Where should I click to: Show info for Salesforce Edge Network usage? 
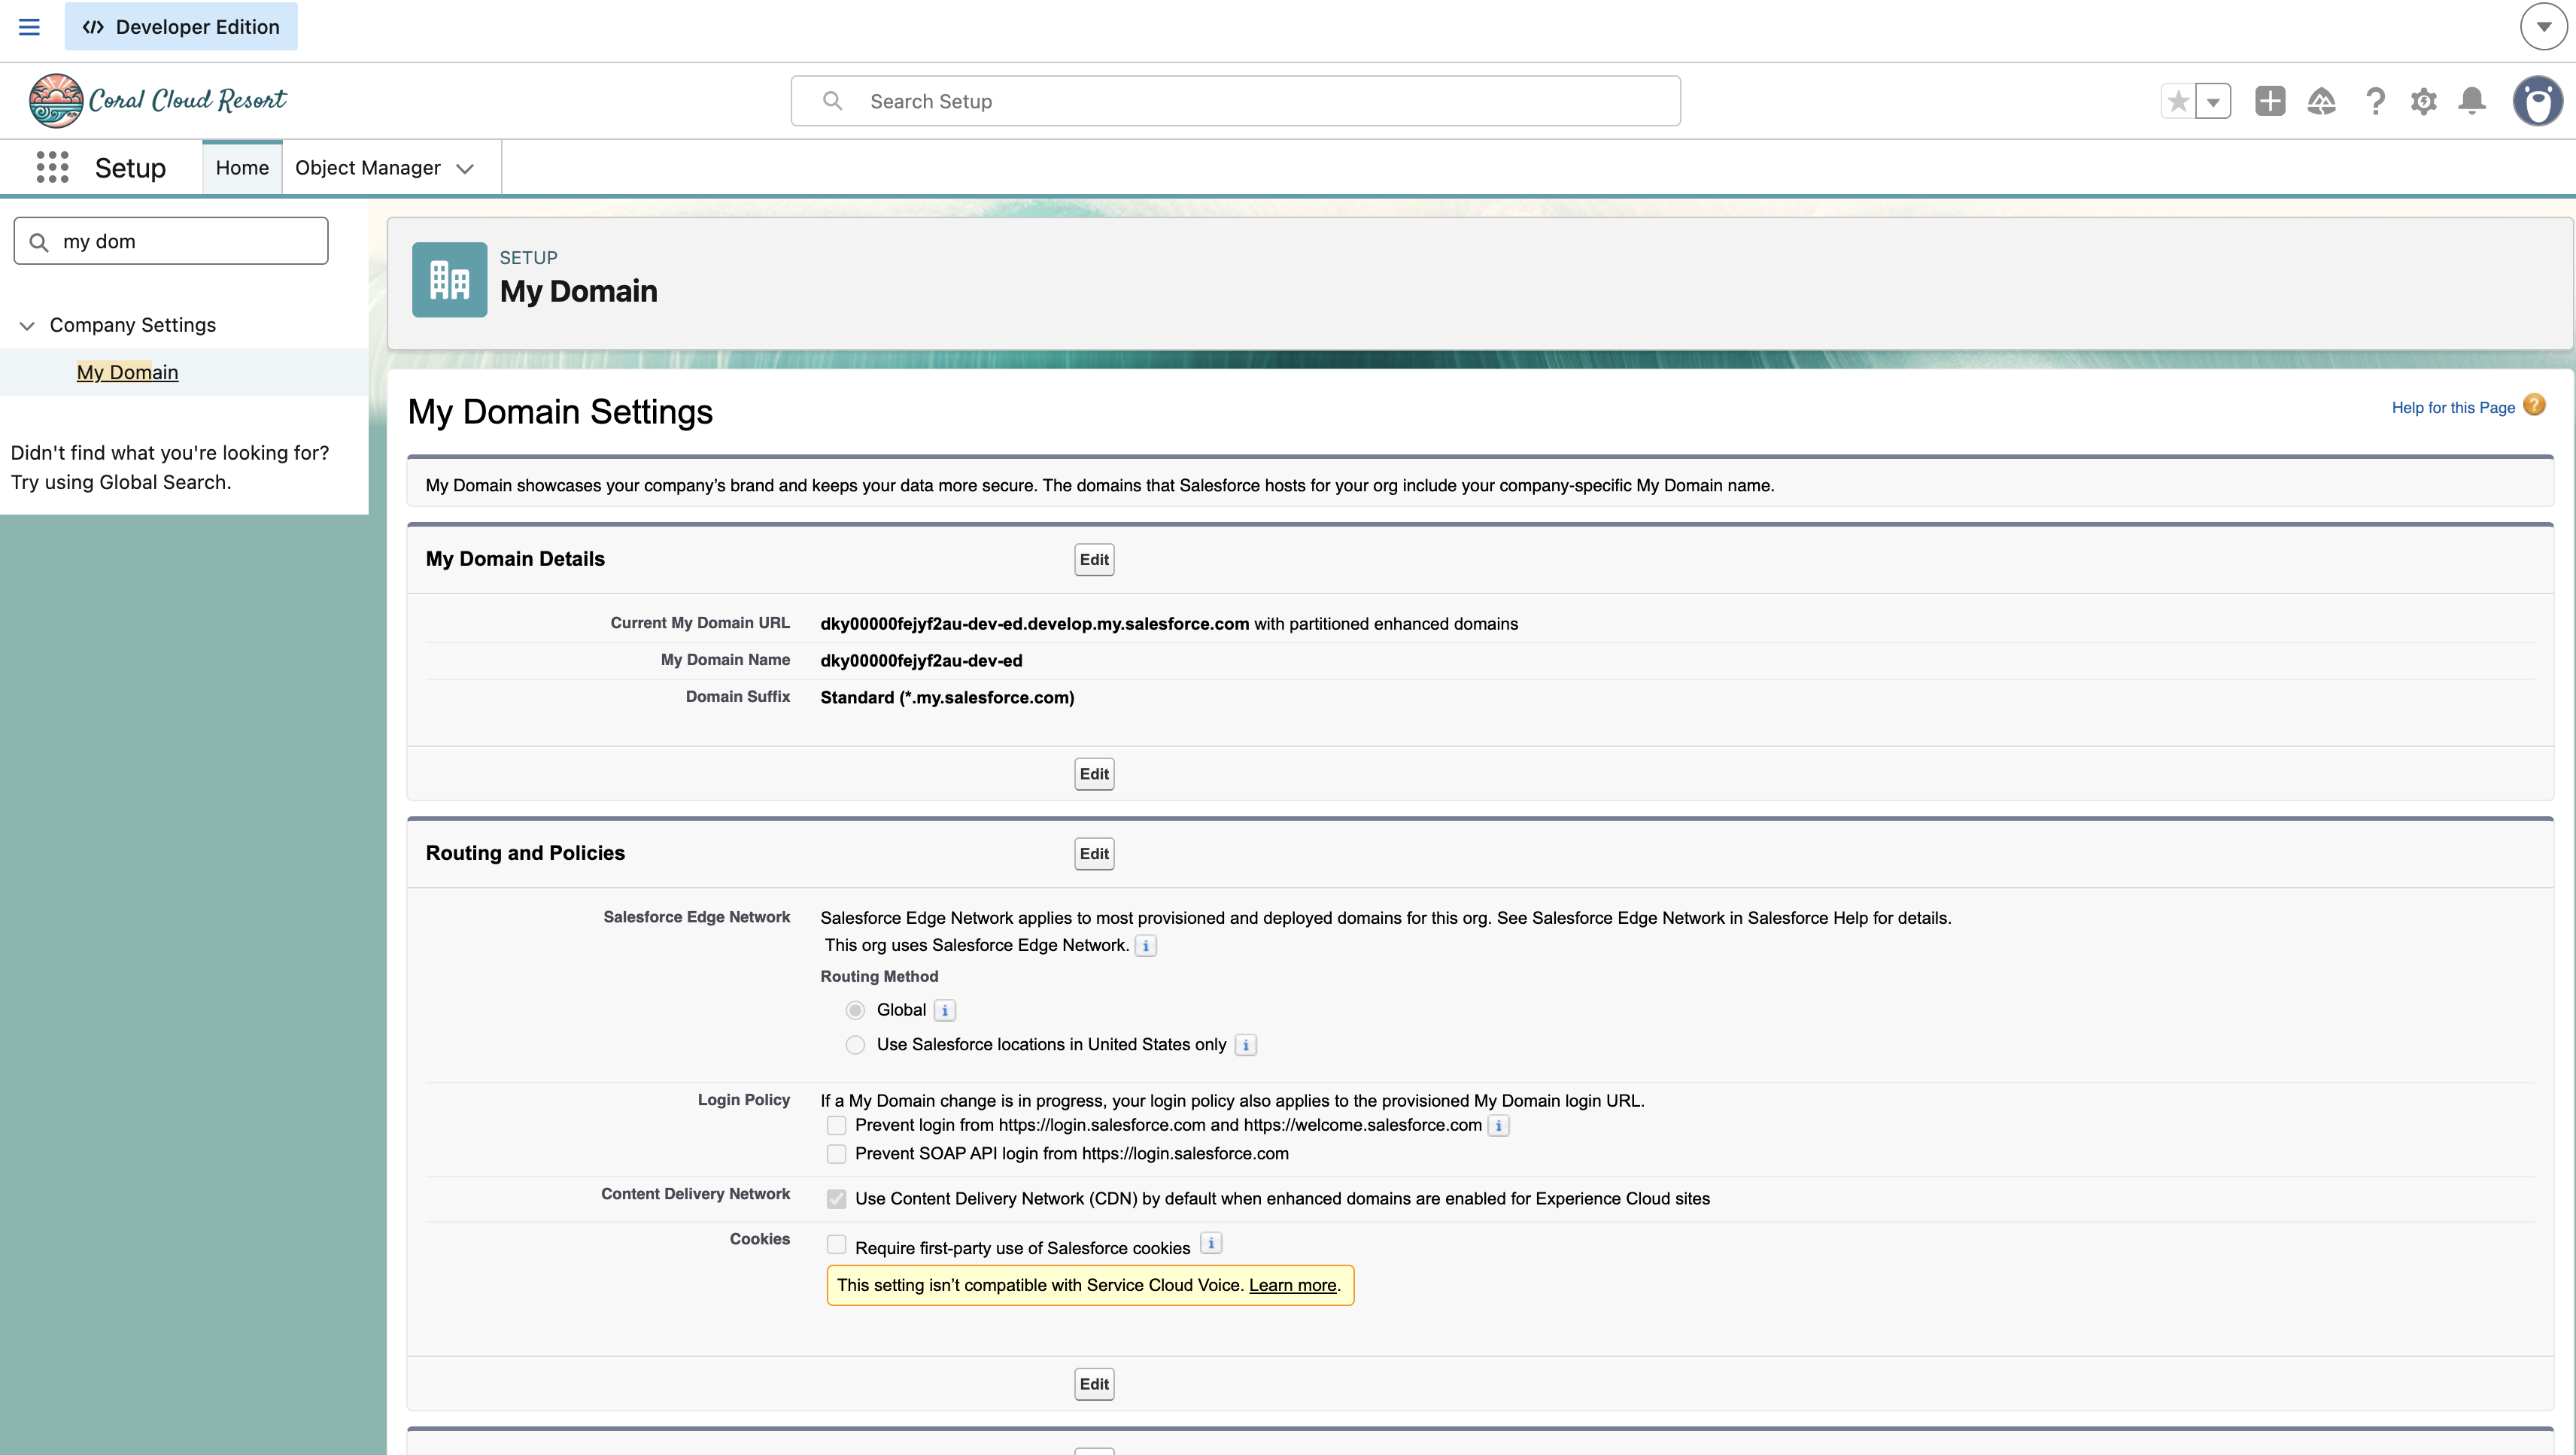1146,946
